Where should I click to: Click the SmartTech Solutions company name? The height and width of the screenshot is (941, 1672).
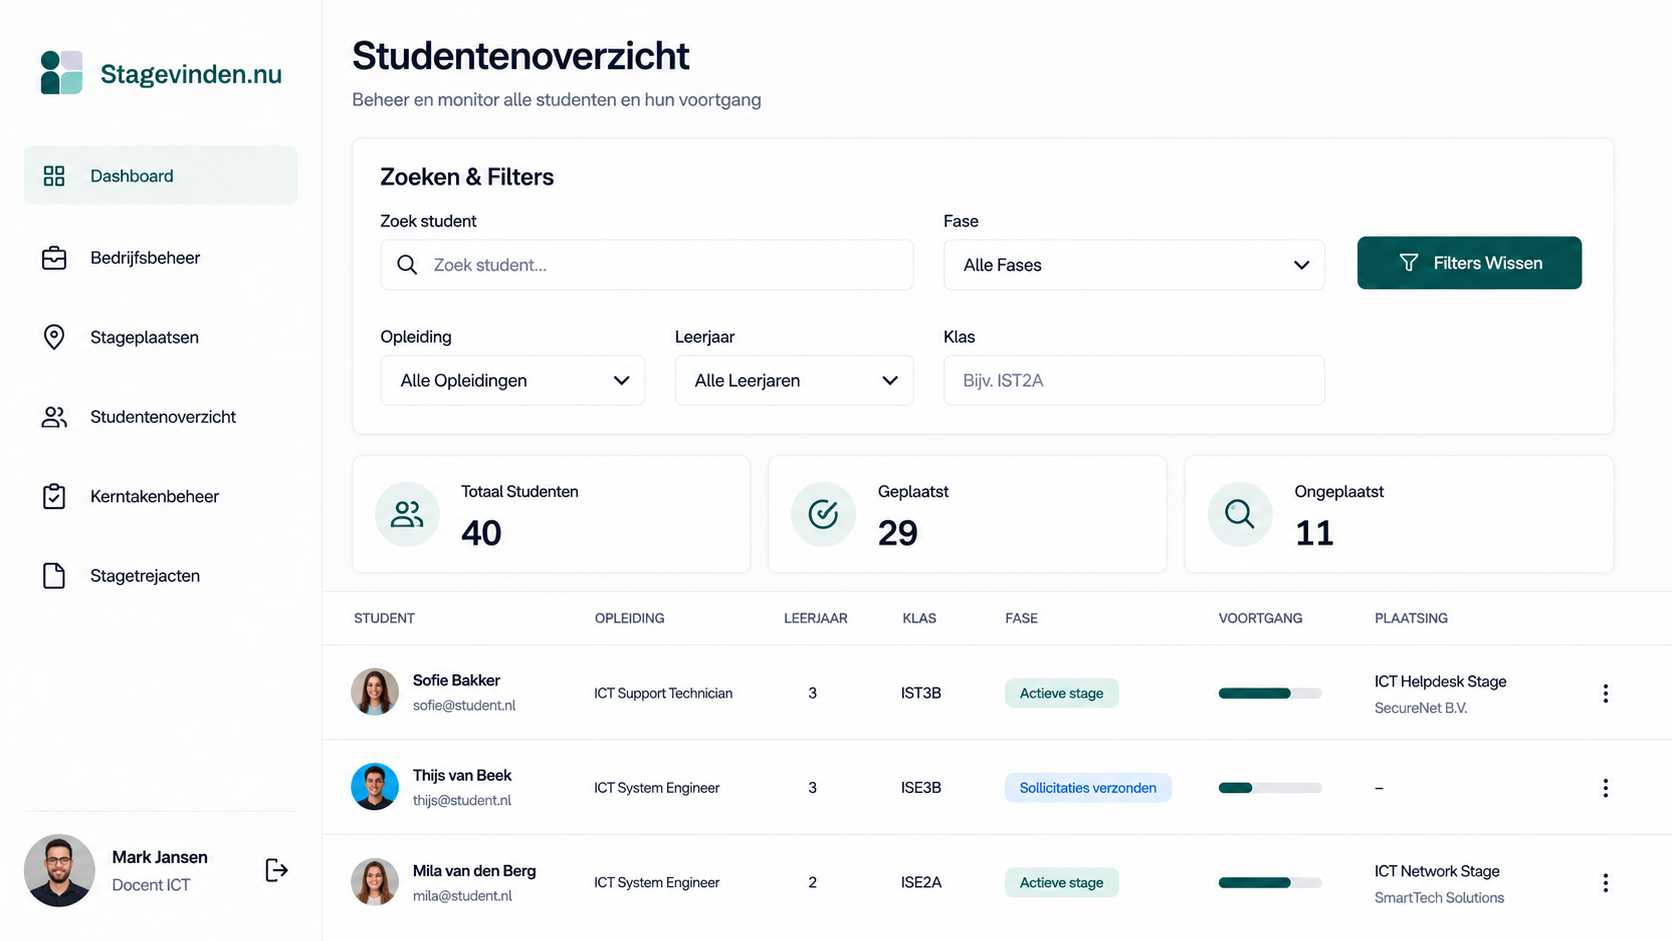(1439, 898)
